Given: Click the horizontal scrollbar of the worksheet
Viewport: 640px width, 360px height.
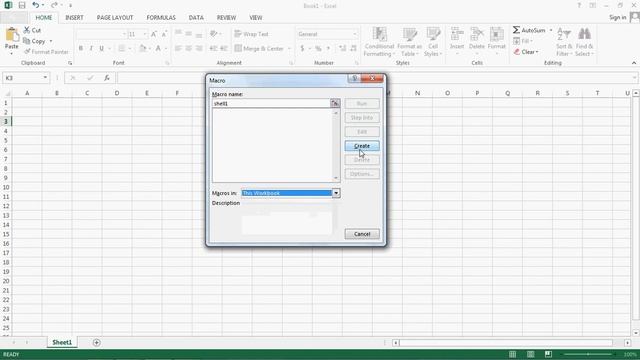Looking at the screenshot, I should pyautogui.click(x=505, y=342).
